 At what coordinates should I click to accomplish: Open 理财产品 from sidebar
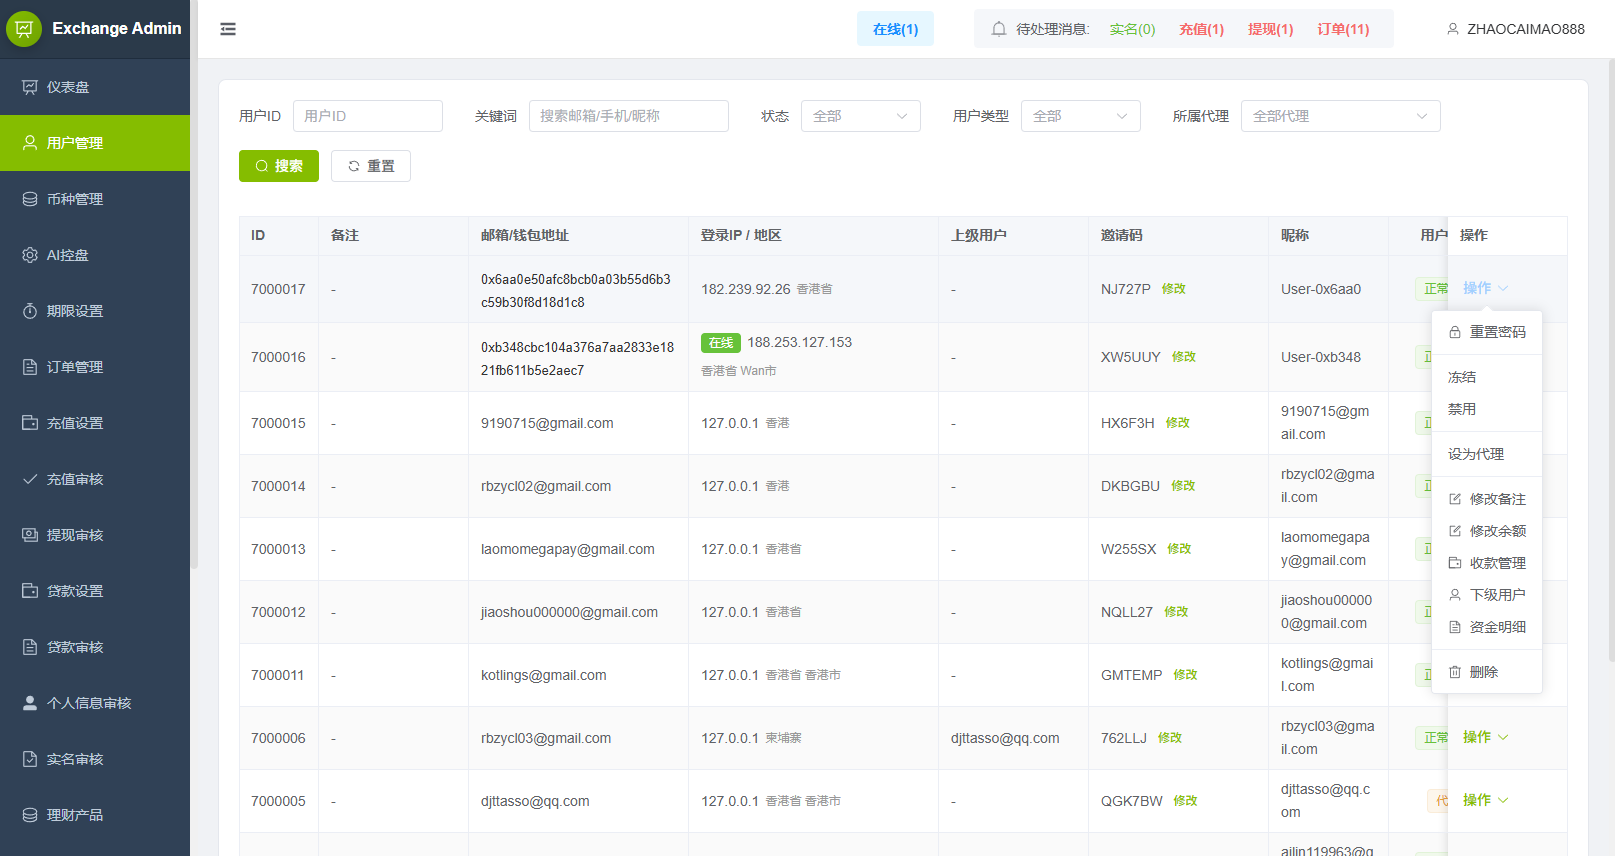click(x=75, y=815)
